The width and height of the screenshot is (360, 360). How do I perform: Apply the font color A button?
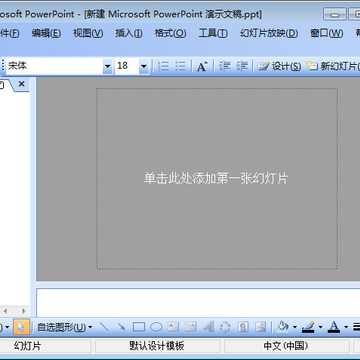pos(334,327)
